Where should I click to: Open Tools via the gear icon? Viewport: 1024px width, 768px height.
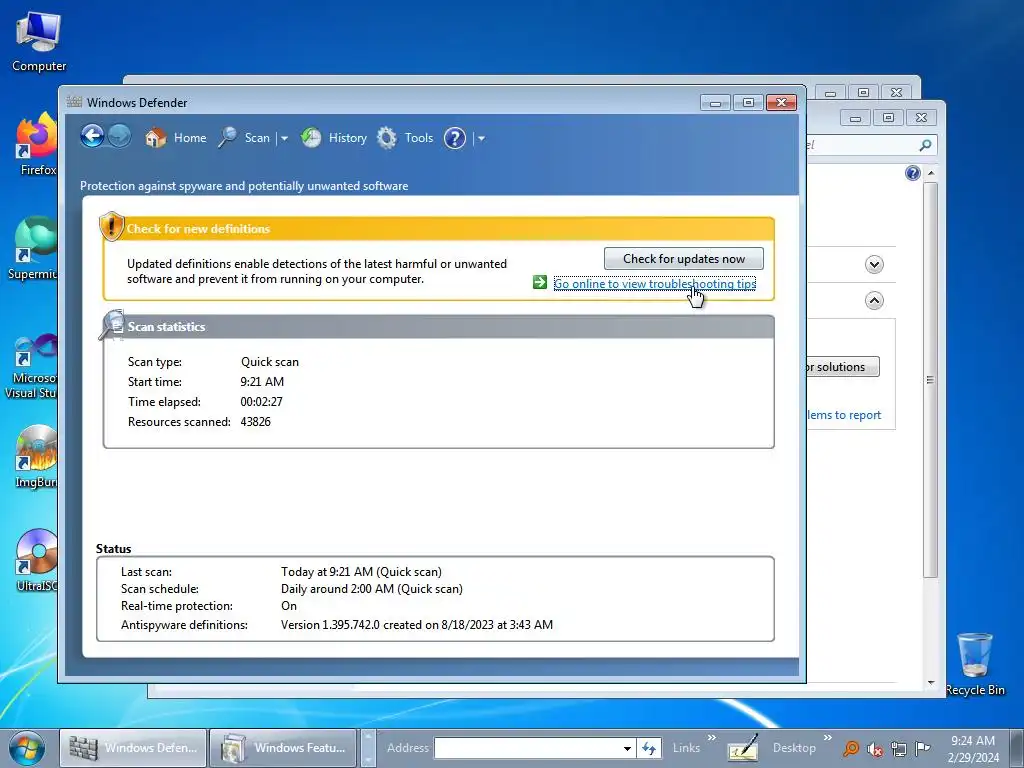pos(387,138)
